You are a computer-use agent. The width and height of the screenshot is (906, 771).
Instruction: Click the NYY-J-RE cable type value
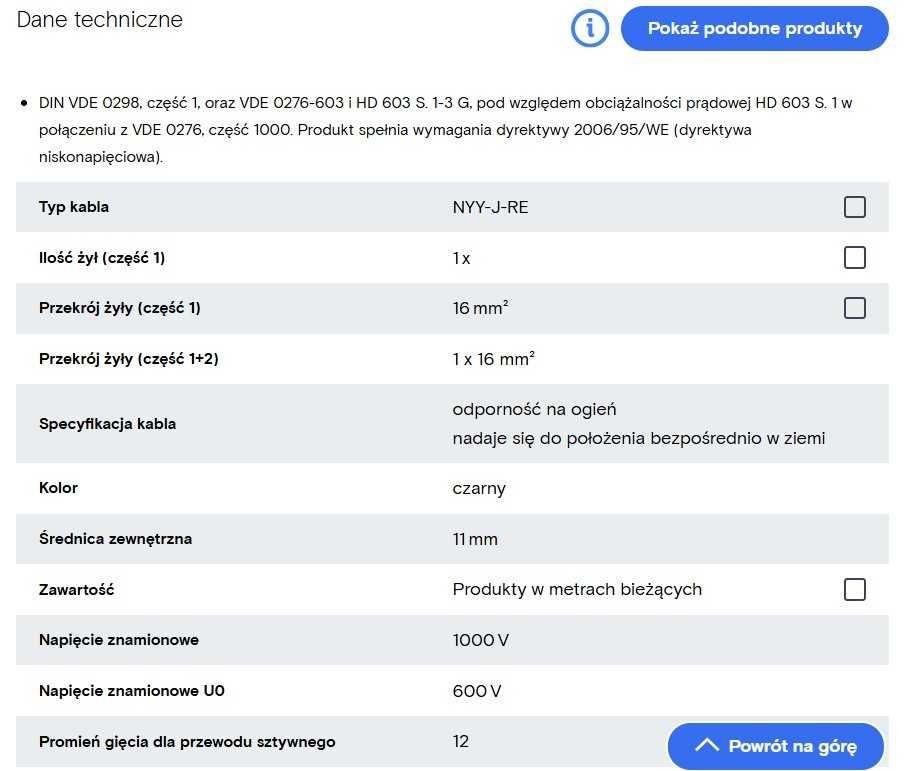point(490,207)
